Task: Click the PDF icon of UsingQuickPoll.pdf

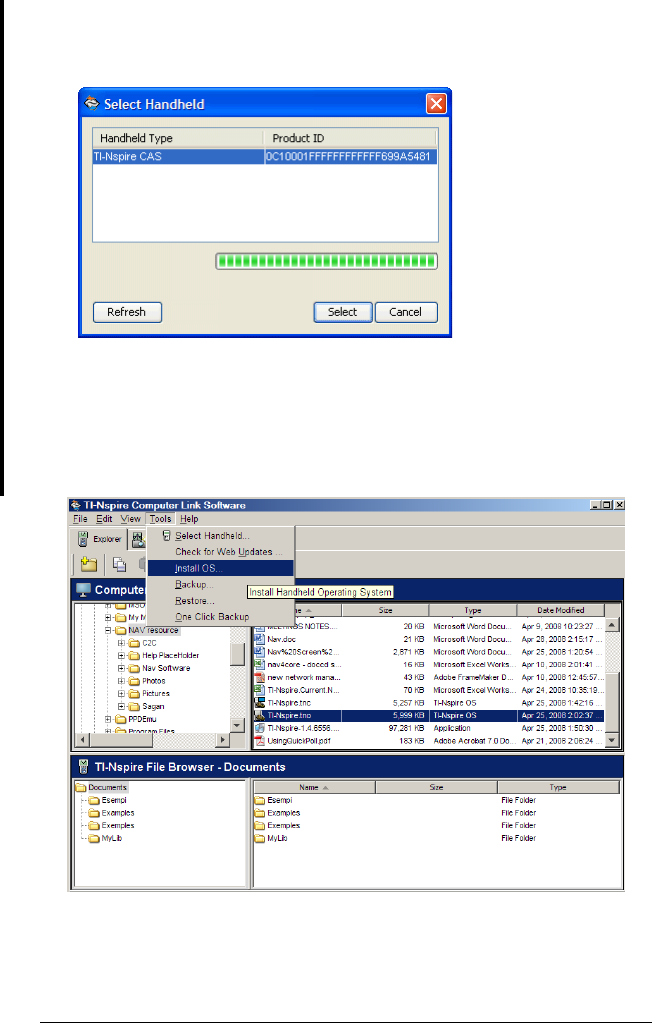Action: tap(259, 741)
